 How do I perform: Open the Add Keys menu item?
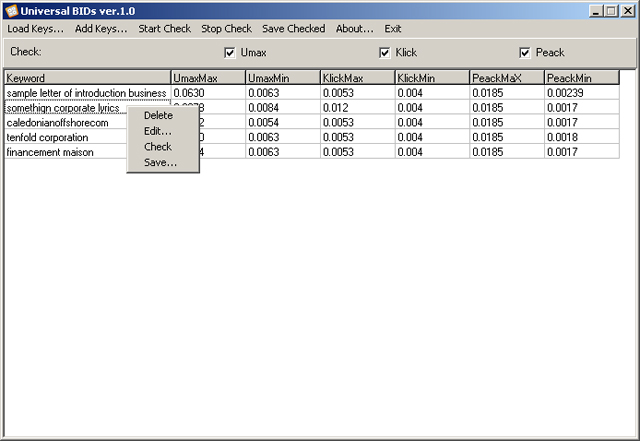point(101,29)
